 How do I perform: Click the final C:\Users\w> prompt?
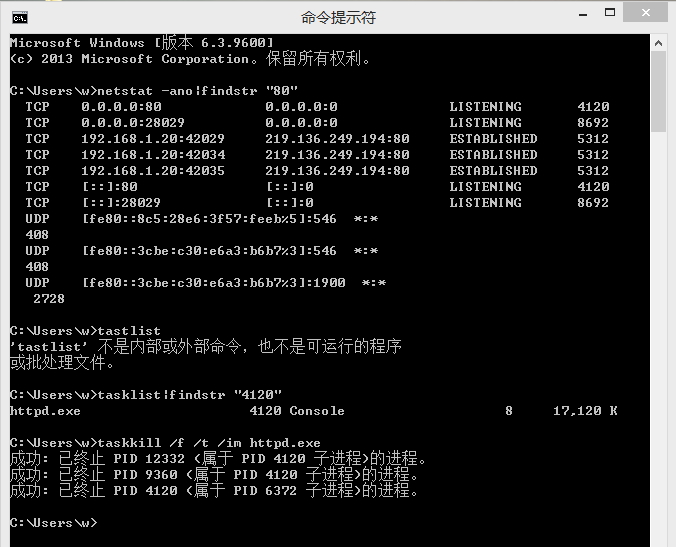53,523
